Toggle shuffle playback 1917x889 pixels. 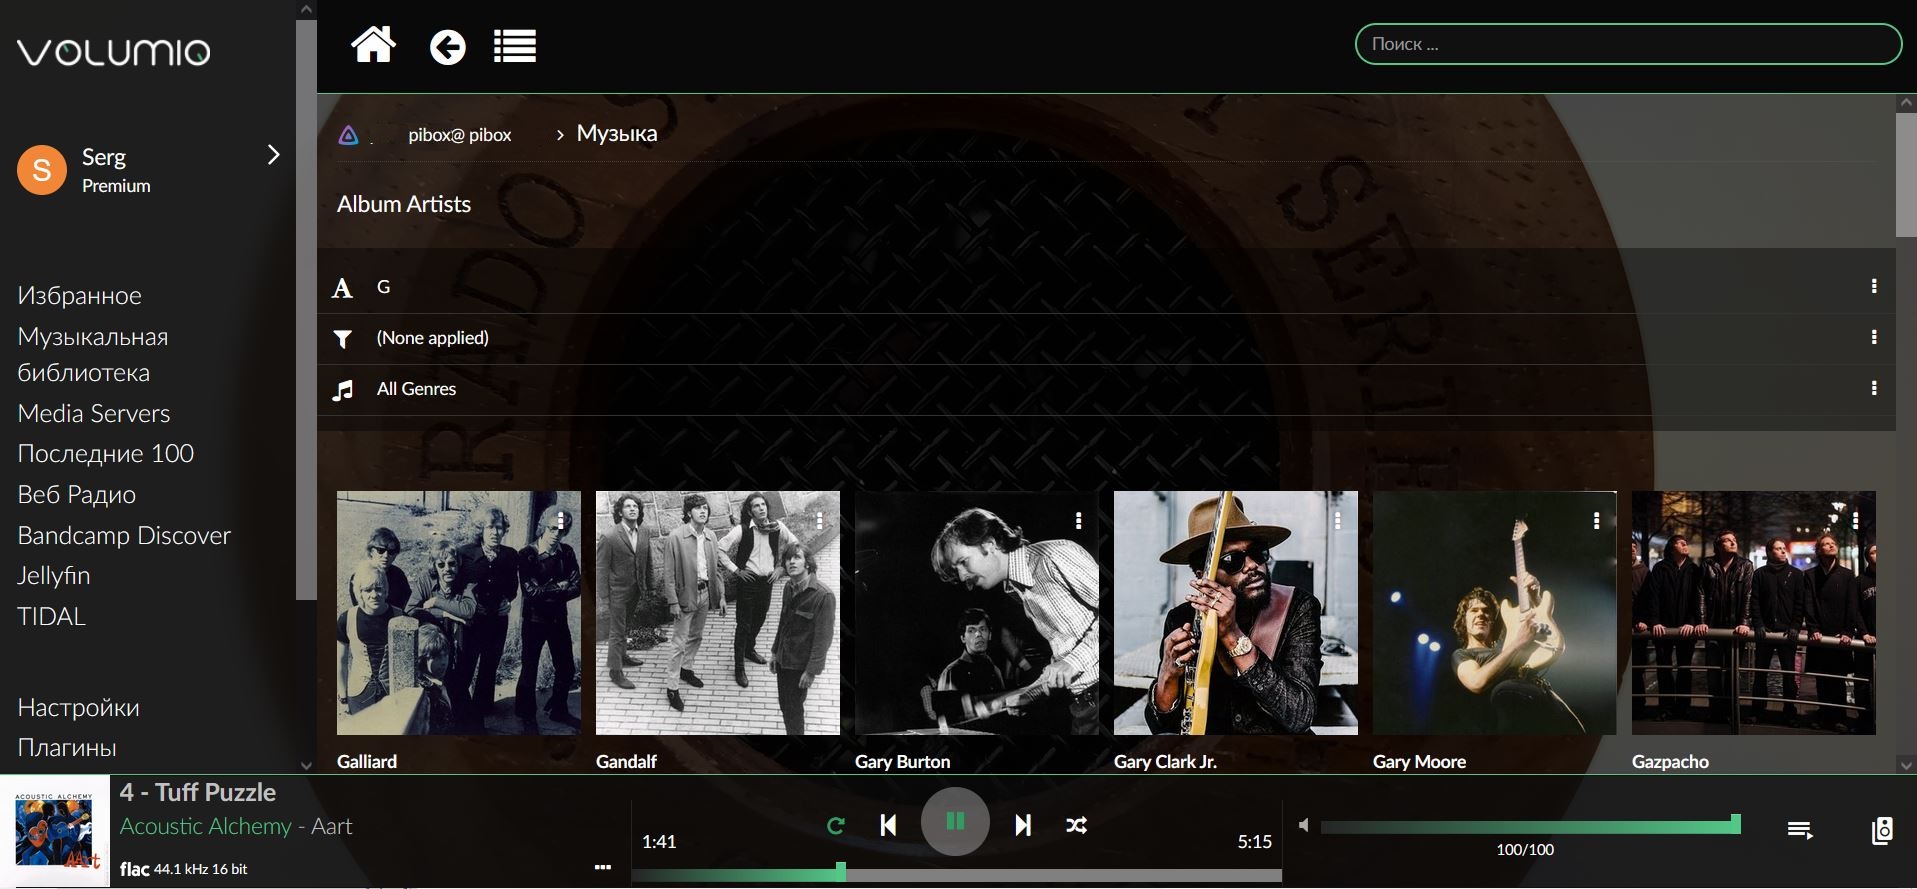[x=1076, y=825]
